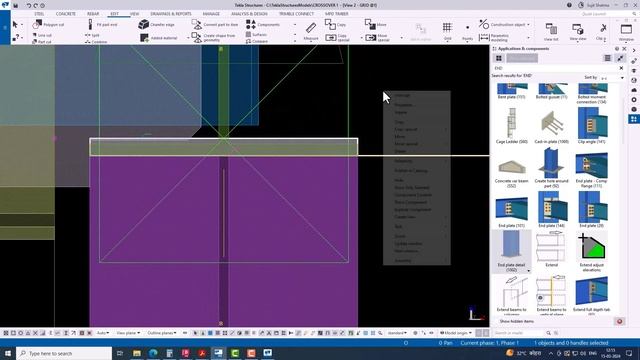640x360 pixels.
Task: Click the Combine command
Action: click(x=96, y=42)
